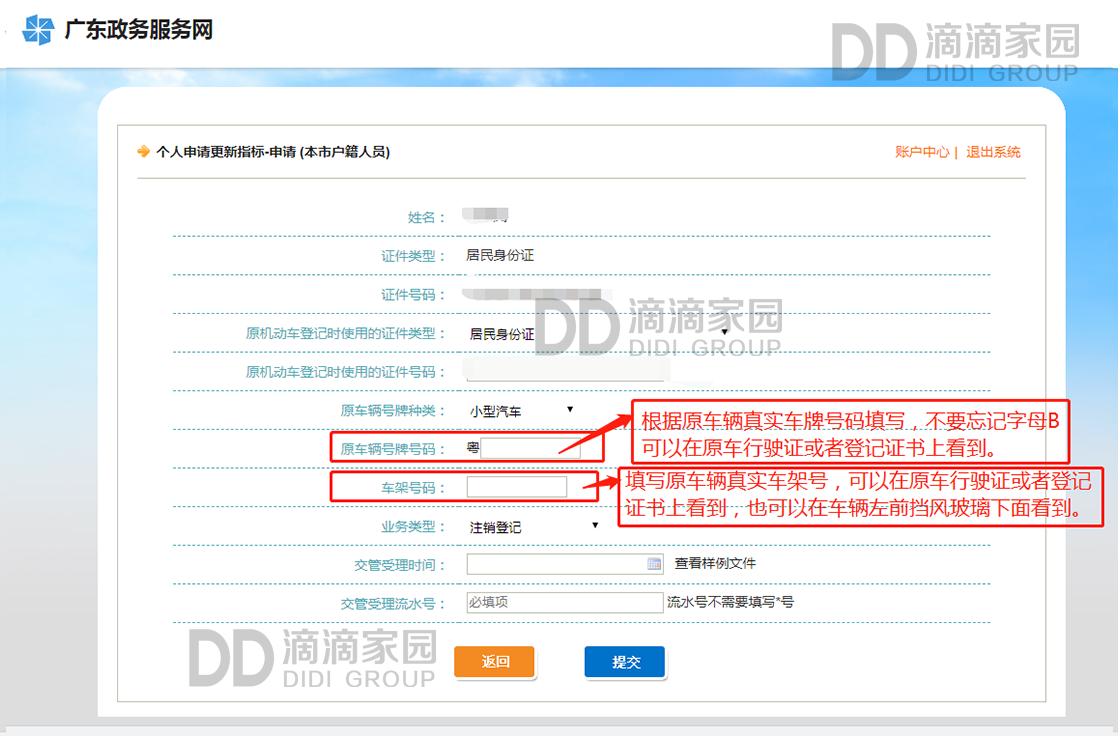
Task: Click the 交管受理流水号 input with 必填项 placeholder
Action: pos(565,603)
